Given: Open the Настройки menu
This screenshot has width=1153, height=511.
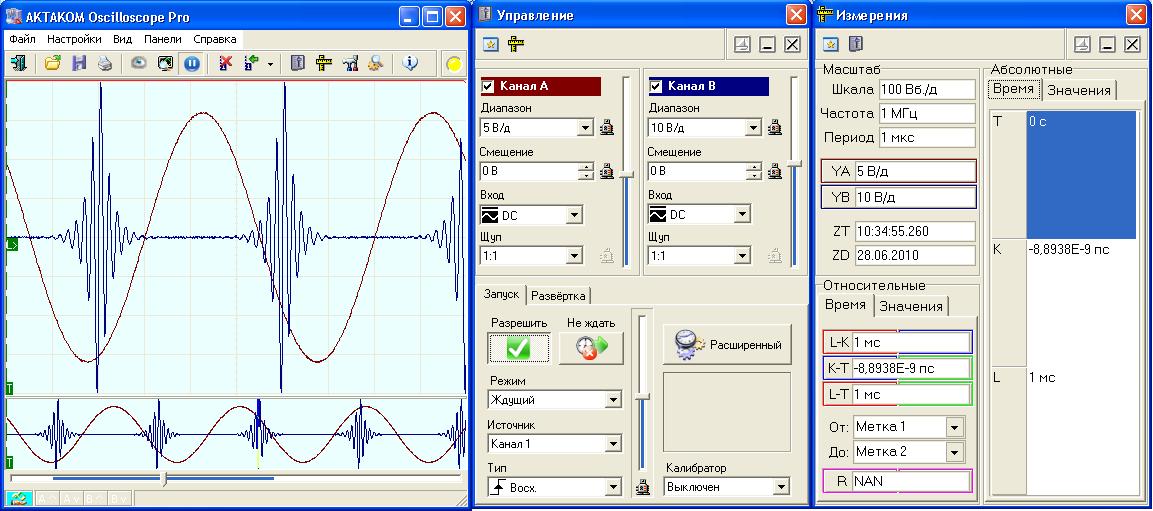Looking at the screenshot, I should tap(74, 40).
